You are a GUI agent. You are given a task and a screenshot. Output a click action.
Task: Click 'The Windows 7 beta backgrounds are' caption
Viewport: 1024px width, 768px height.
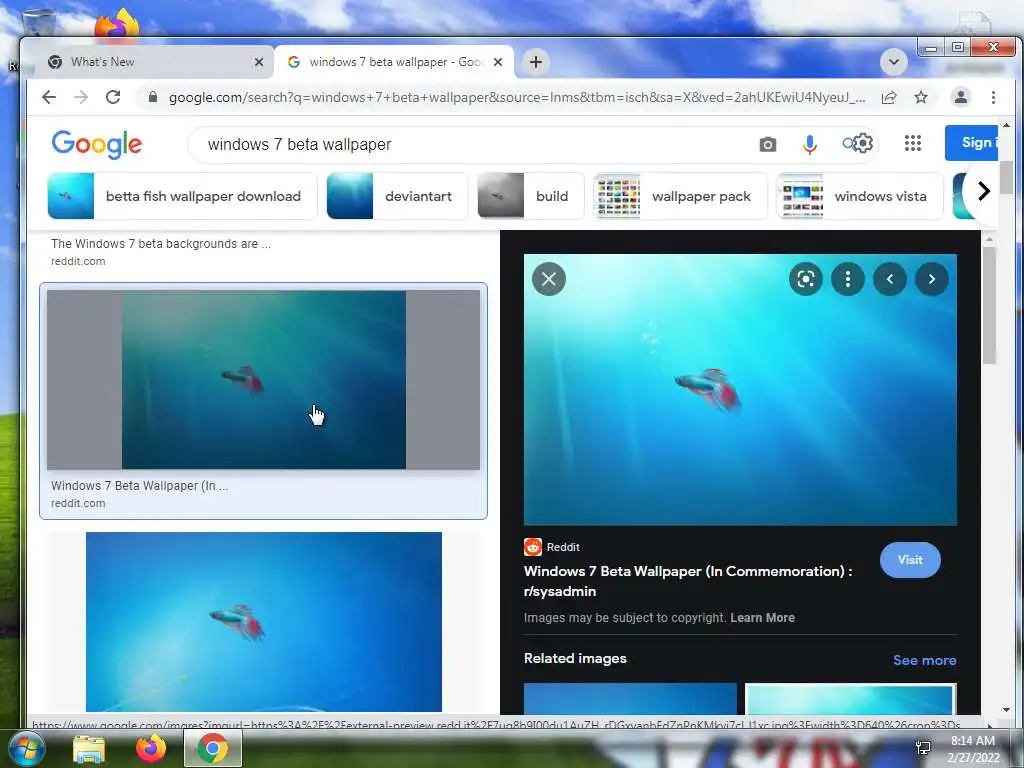point(161,244)
